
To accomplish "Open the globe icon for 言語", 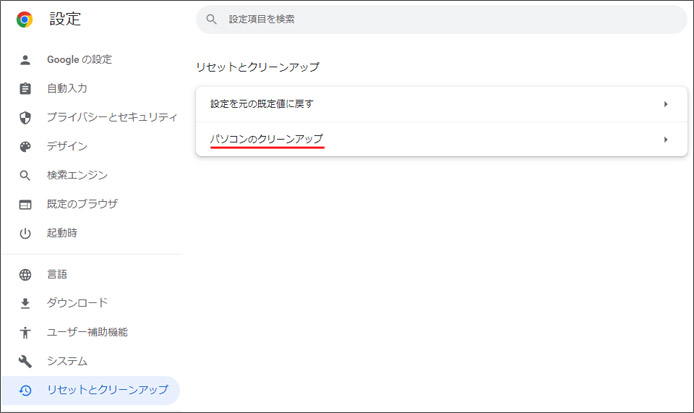I will point(25,274).
